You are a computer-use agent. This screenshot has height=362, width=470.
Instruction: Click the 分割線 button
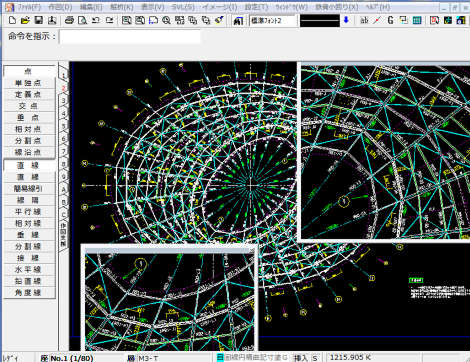pyautogui.click(x=29, y=247)
